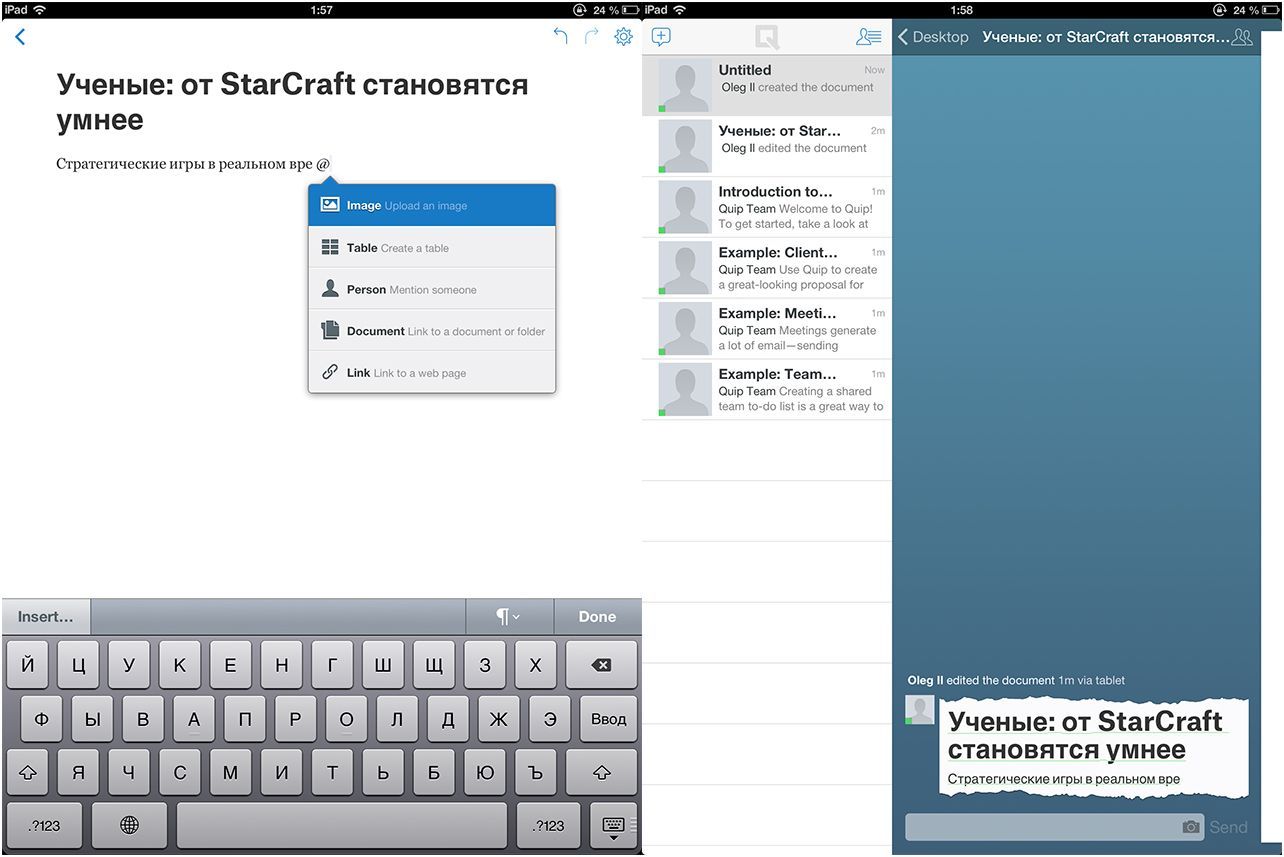Switch keyboard language with the globe key

[129, 825]
